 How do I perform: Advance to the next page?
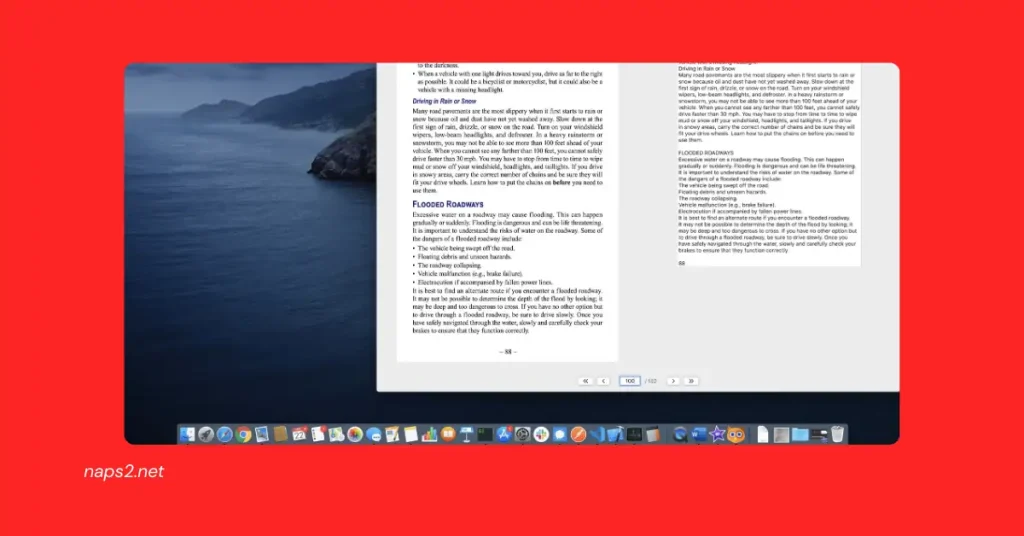tap(673, 381)
